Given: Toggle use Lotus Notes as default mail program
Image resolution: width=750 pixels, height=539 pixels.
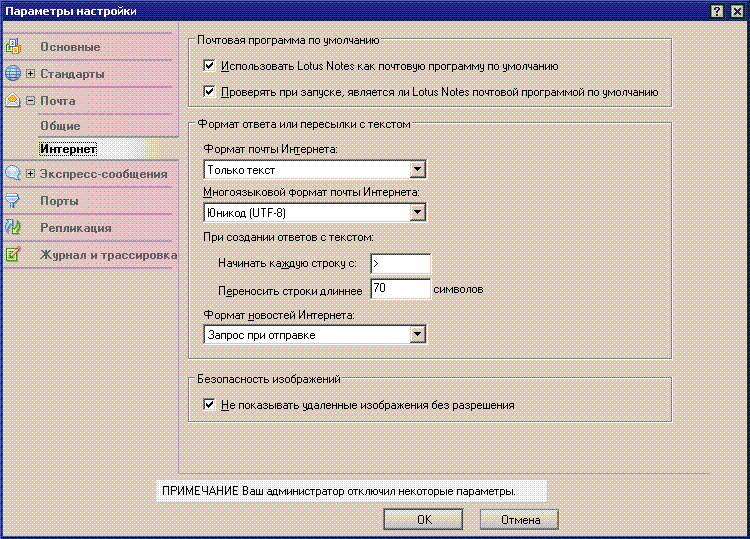Looking at the screenshot, I should coord(209,66).
